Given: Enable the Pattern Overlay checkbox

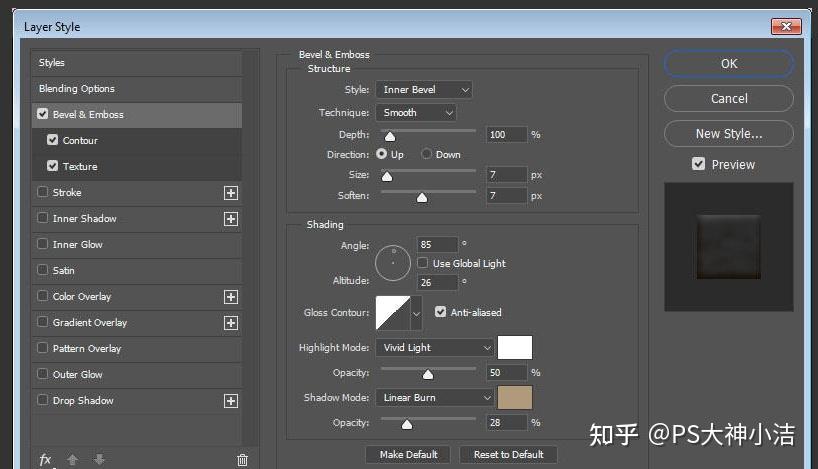Looking at the screenshot, I should click(x=42, y=347).
